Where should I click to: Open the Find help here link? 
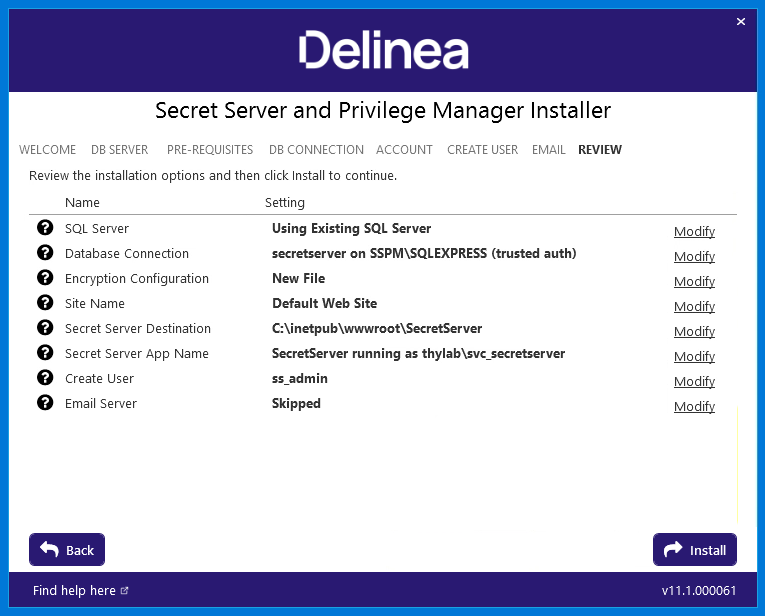tap(81, 591)
